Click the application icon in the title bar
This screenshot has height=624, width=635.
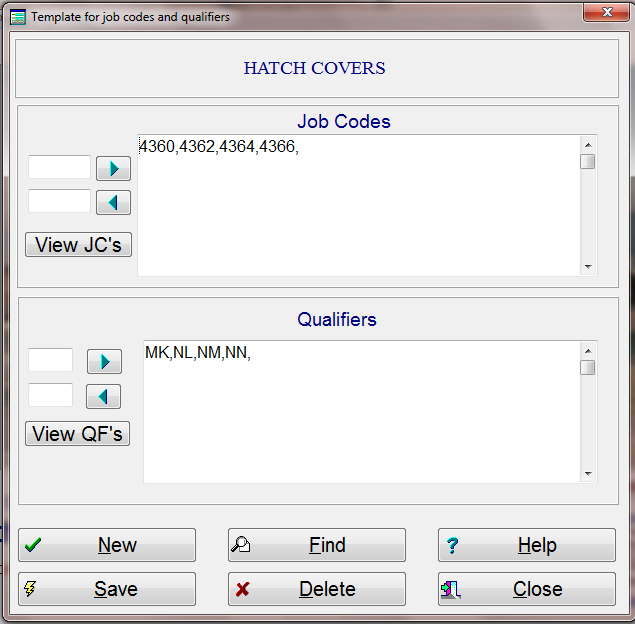18,17
